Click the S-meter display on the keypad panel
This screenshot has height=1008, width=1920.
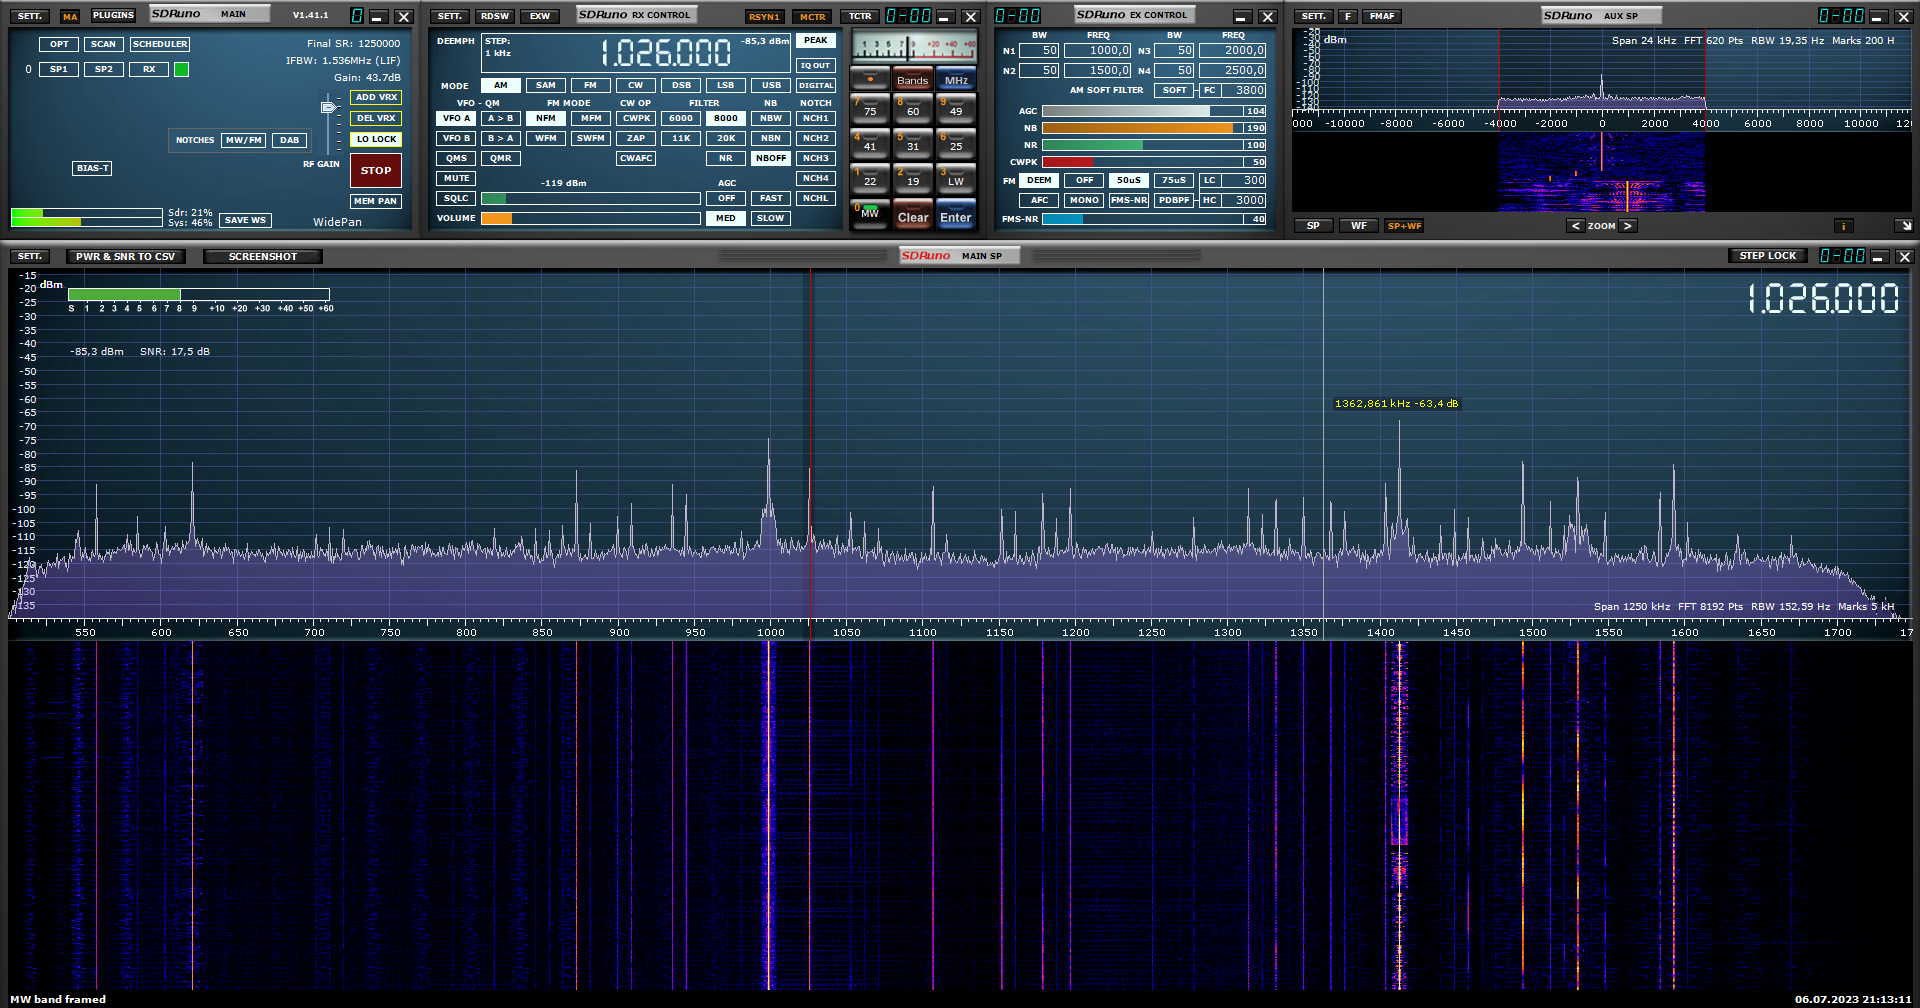(913, 47)
